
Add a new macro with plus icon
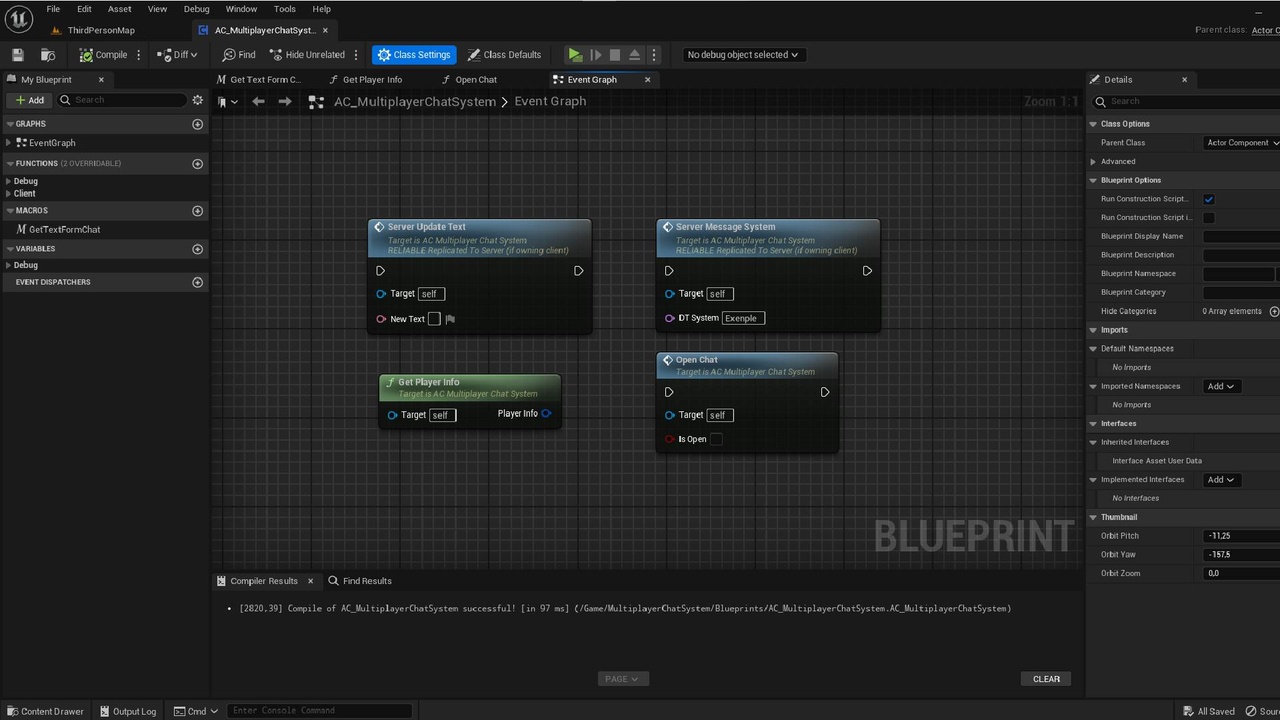coord(197,211)
